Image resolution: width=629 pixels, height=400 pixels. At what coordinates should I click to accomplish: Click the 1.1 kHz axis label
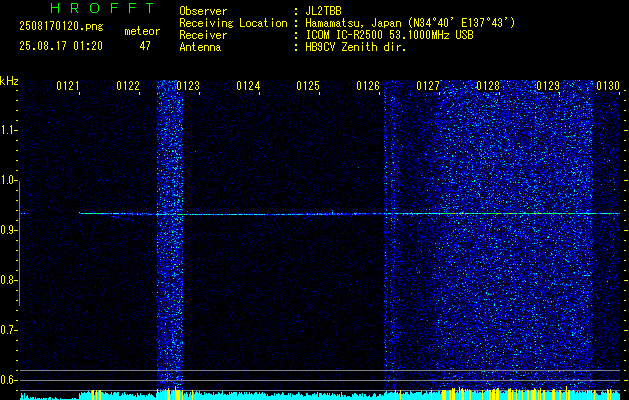pos(8,130)
